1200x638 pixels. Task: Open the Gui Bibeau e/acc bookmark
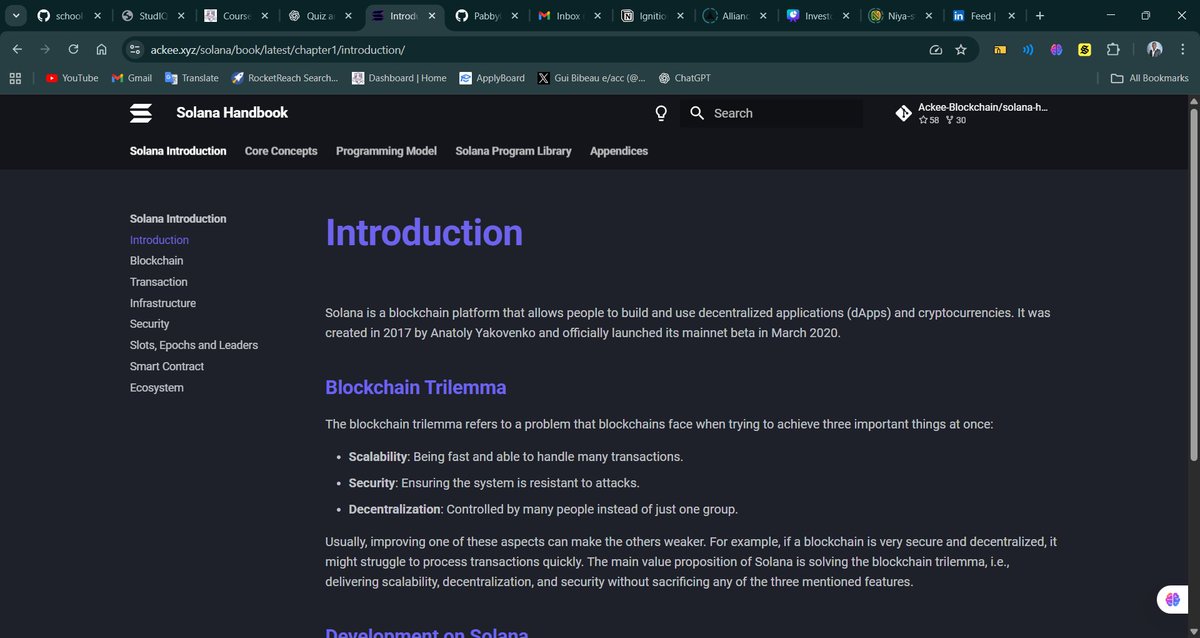pos(591,78)
